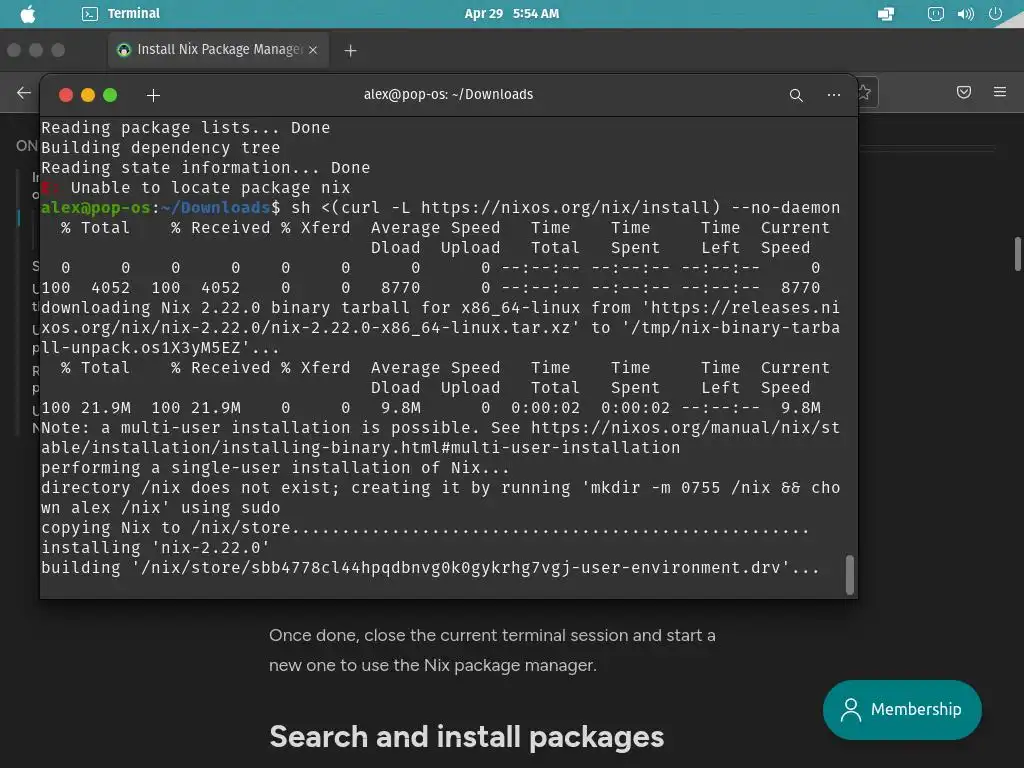Click the "Note: a multi-user installation" line
This screenshot has width=1024, height=768.
coord(441,438)
